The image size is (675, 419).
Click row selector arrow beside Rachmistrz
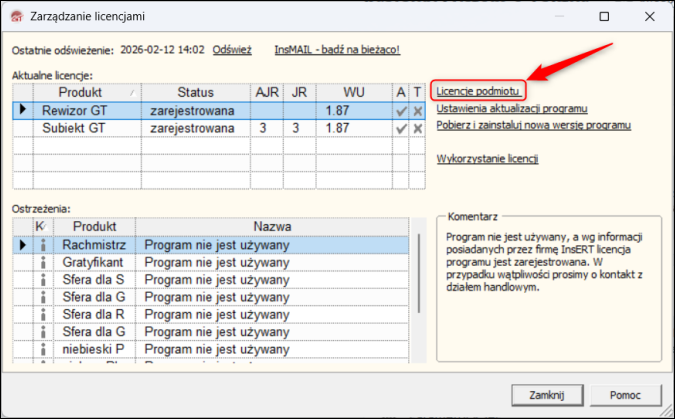click(x=23, y=245)
